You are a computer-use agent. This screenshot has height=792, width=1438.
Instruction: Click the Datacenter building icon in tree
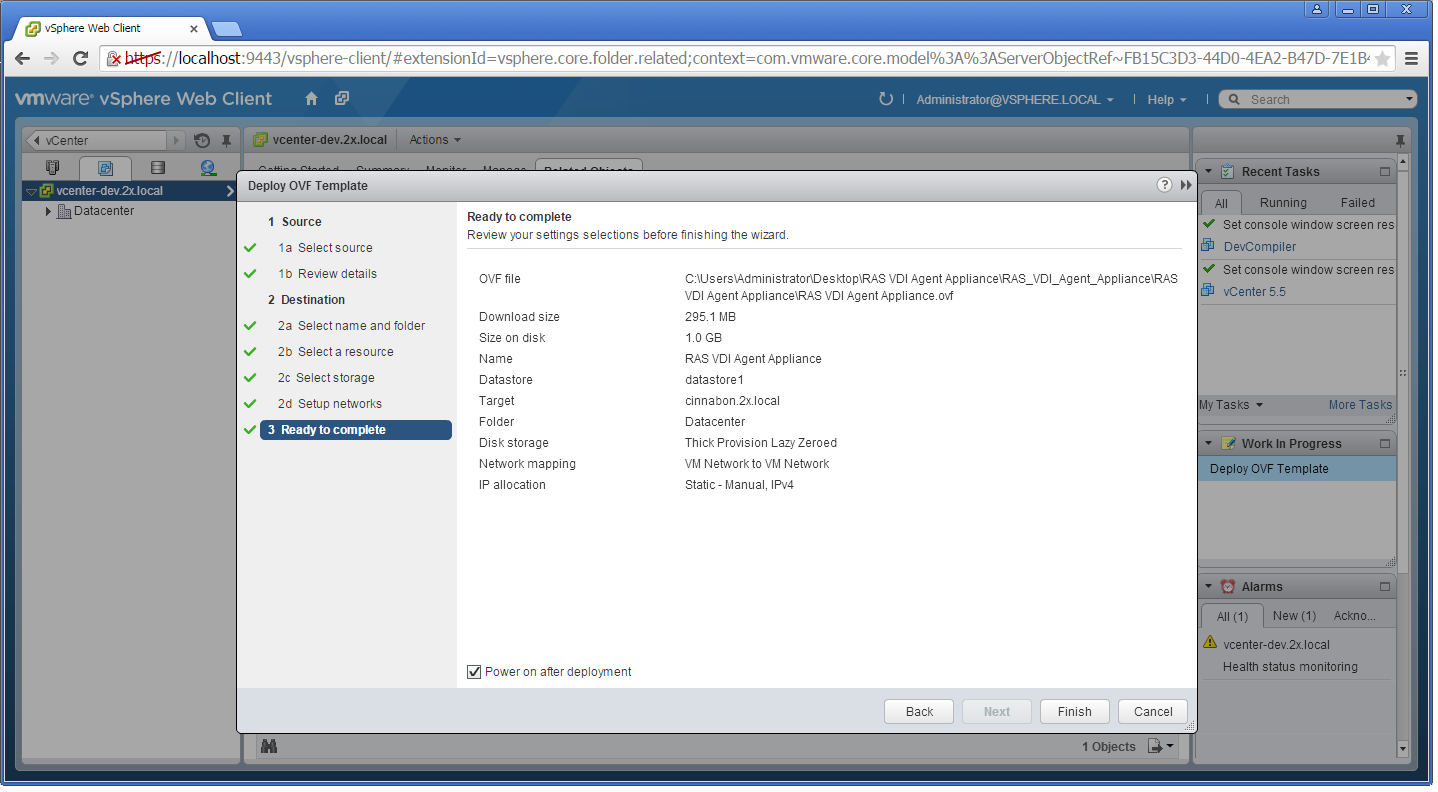(x=65, y=211)
